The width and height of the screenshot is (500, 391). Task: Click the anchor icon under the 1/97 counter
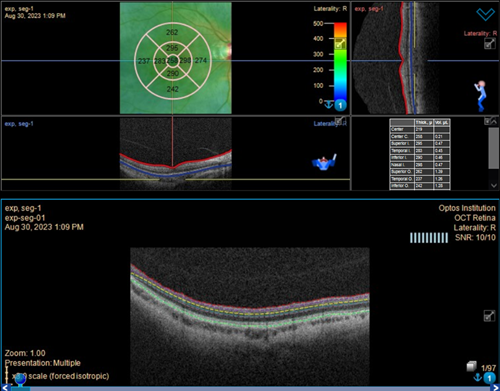[x=478, y=377]
